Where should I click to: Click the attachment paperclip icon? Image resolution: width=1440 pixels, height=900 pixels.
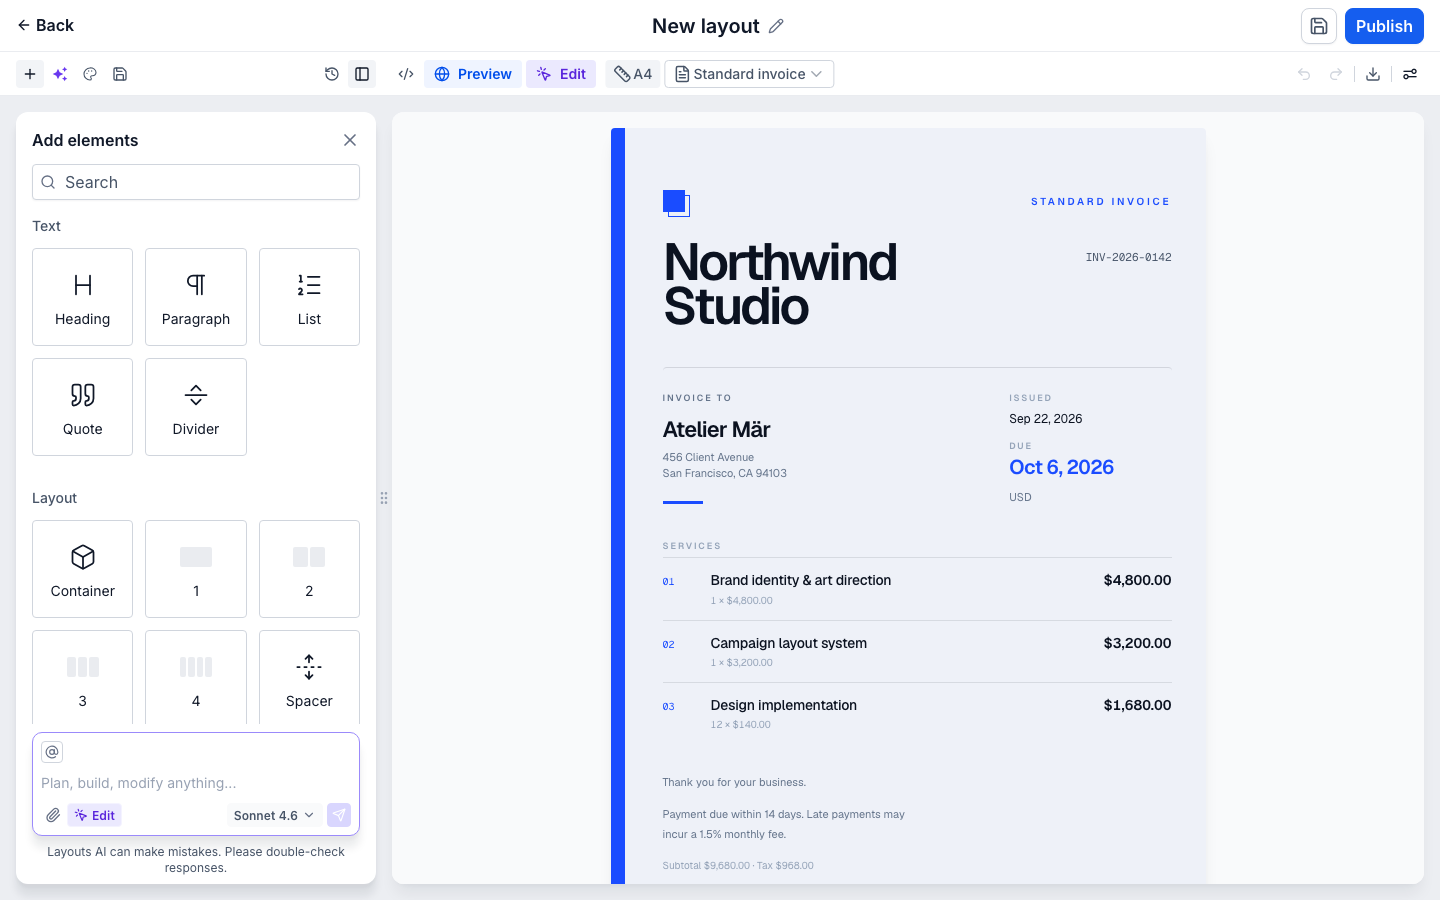click(x=53, y=815)
